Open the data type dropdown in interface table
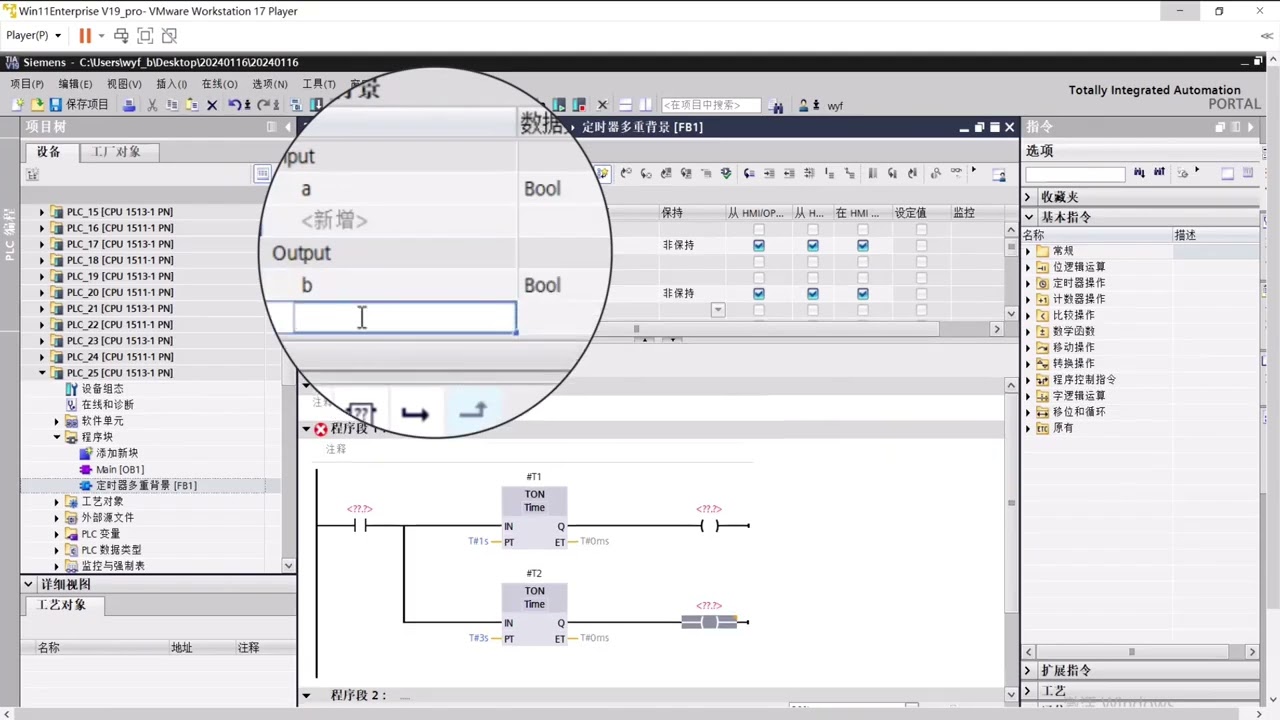Viewport: 1280px width, 720px height. [x=718, y=310]
